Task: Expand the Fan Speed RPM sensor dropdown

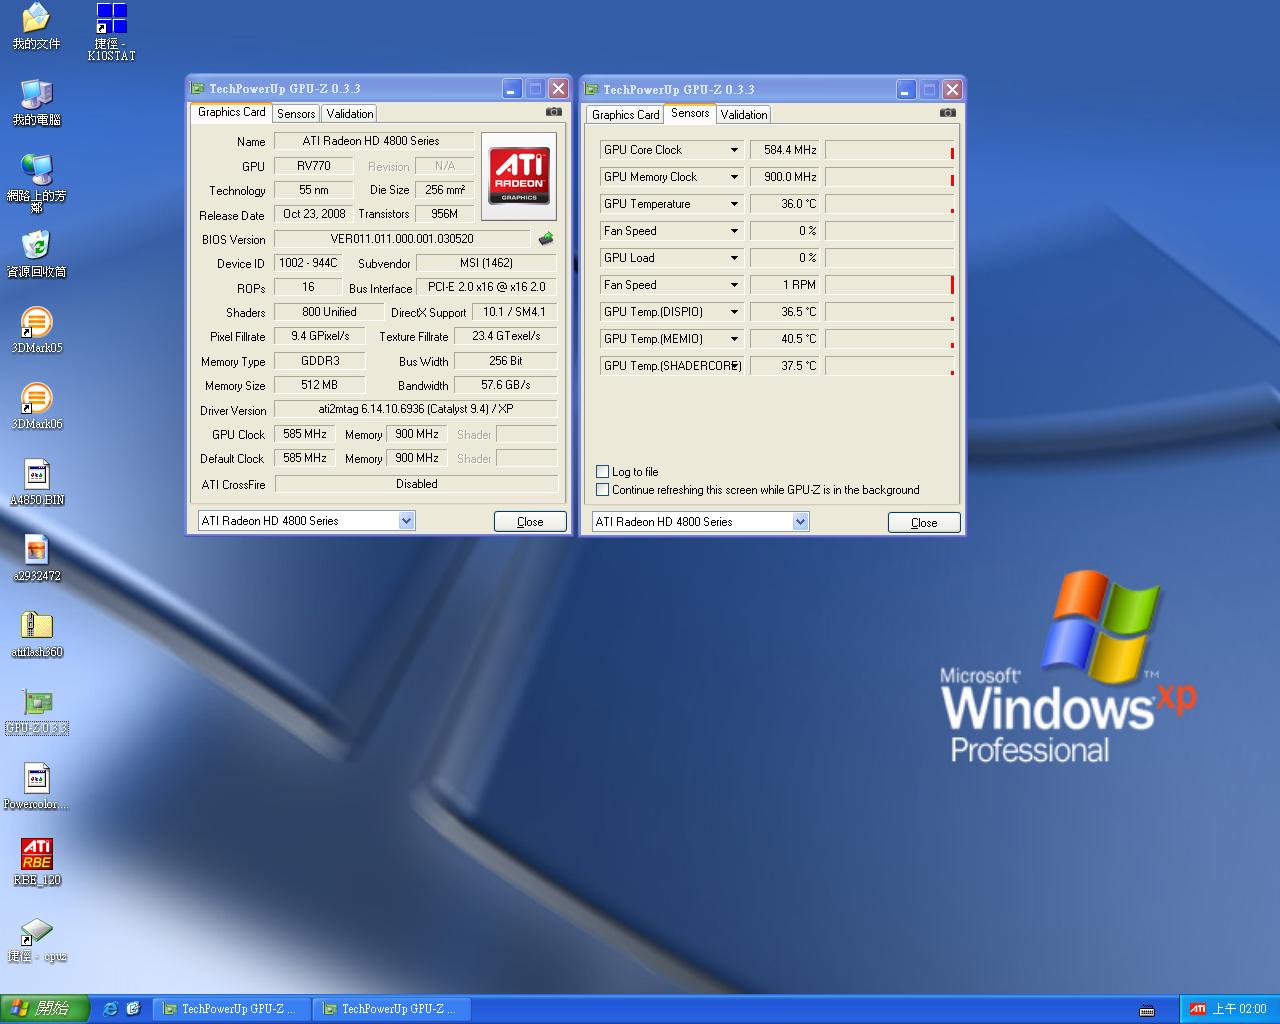Action: click(x=734, y=285)
